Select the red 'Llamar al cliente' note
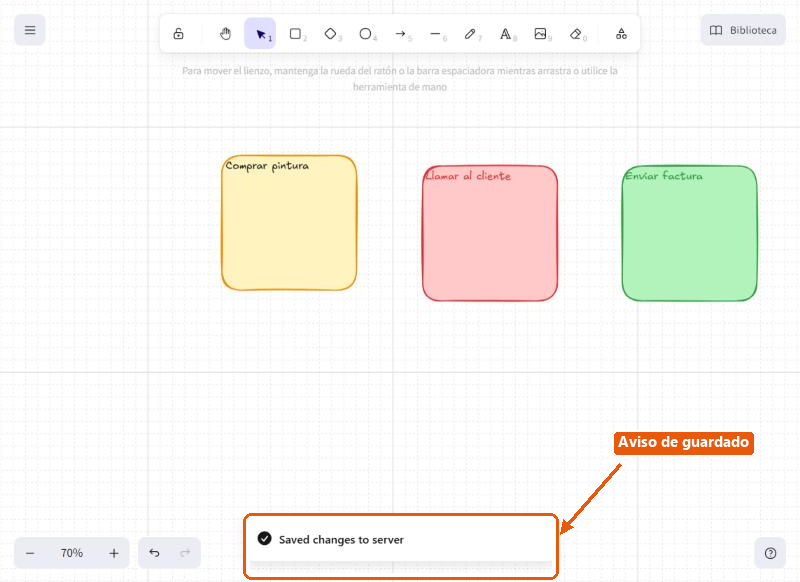 (x=490, y=233)
